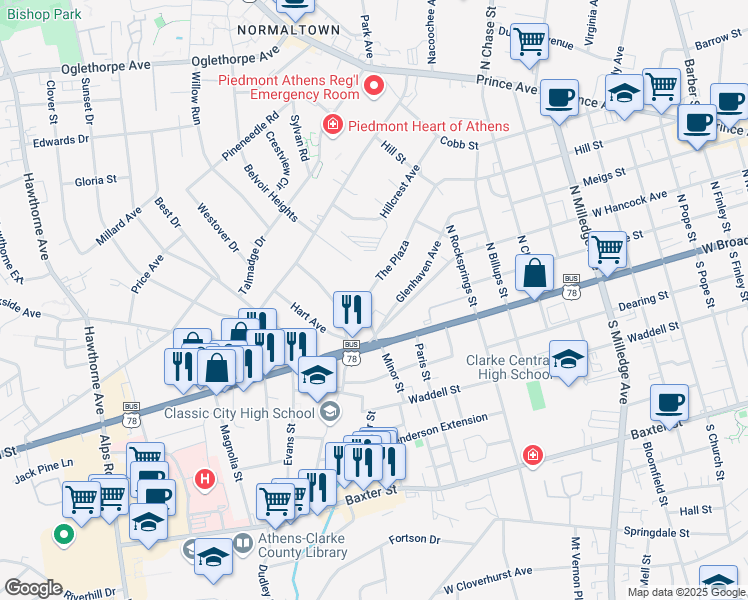Click the Edwards Dr street label
Viewport: 748px width, 600px height.
click(61, 141)
